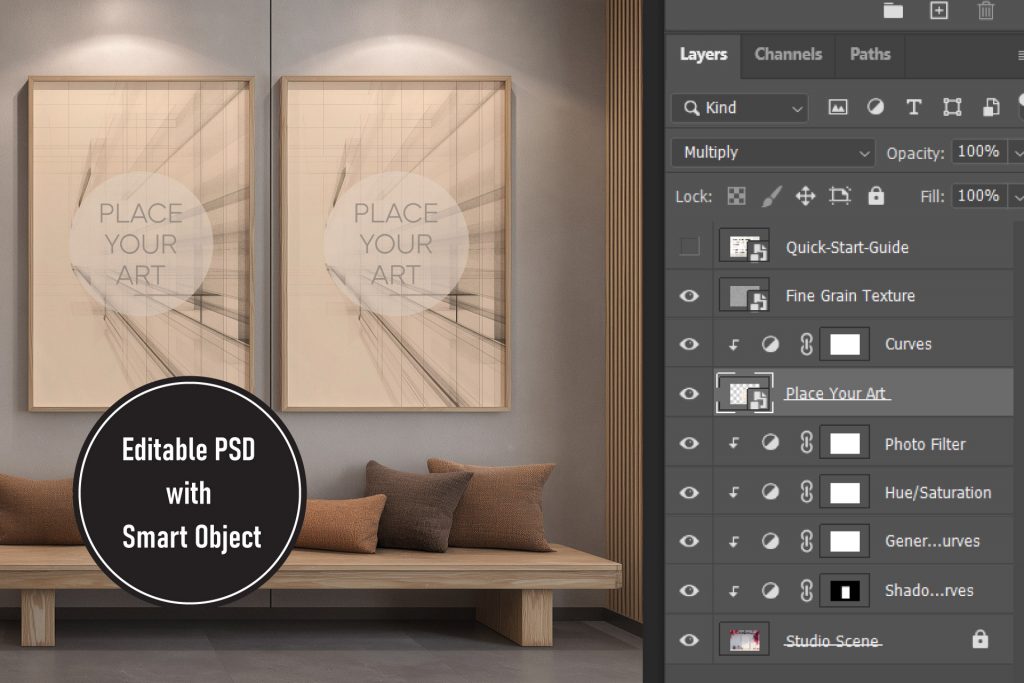Click the delete layer trash icon

pos(985,10)
